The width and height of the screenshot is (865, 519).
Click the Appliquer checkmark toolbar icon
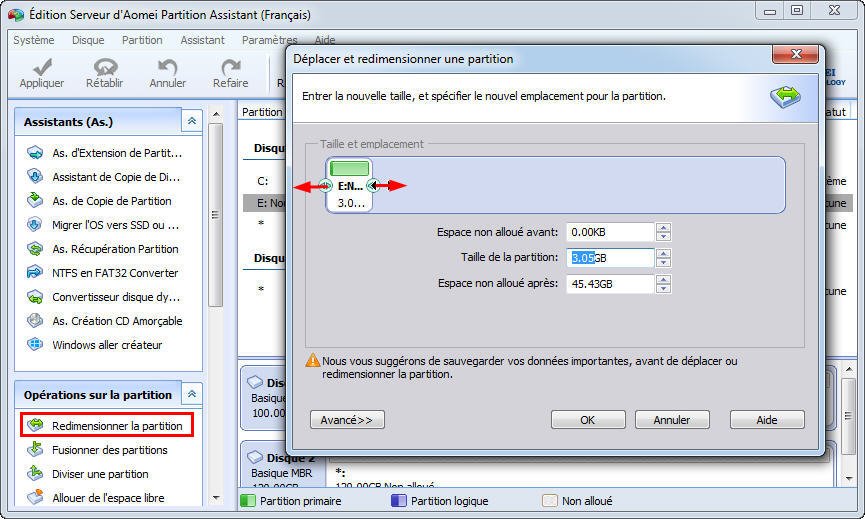point(42,67)
